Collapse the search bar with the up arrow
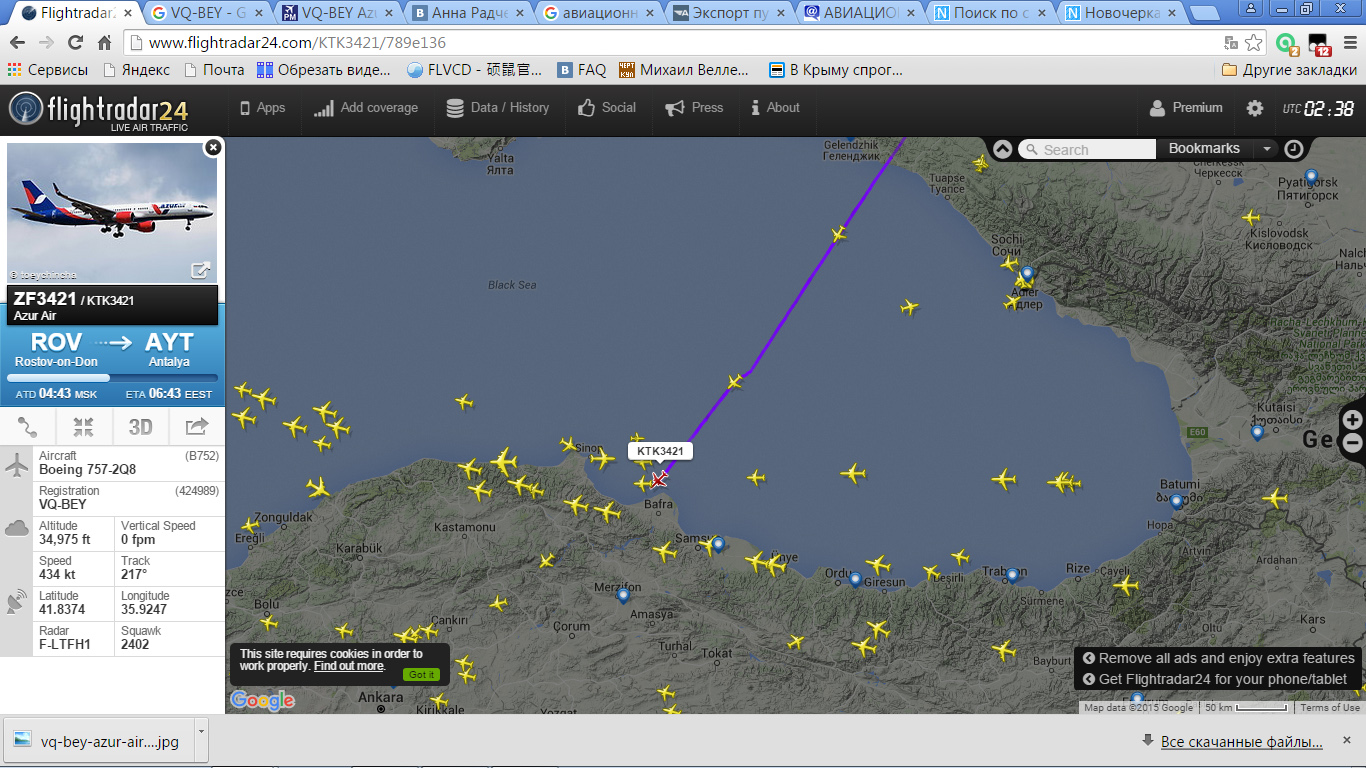The image size is (1366, 768). click(x=1002, y=149)
